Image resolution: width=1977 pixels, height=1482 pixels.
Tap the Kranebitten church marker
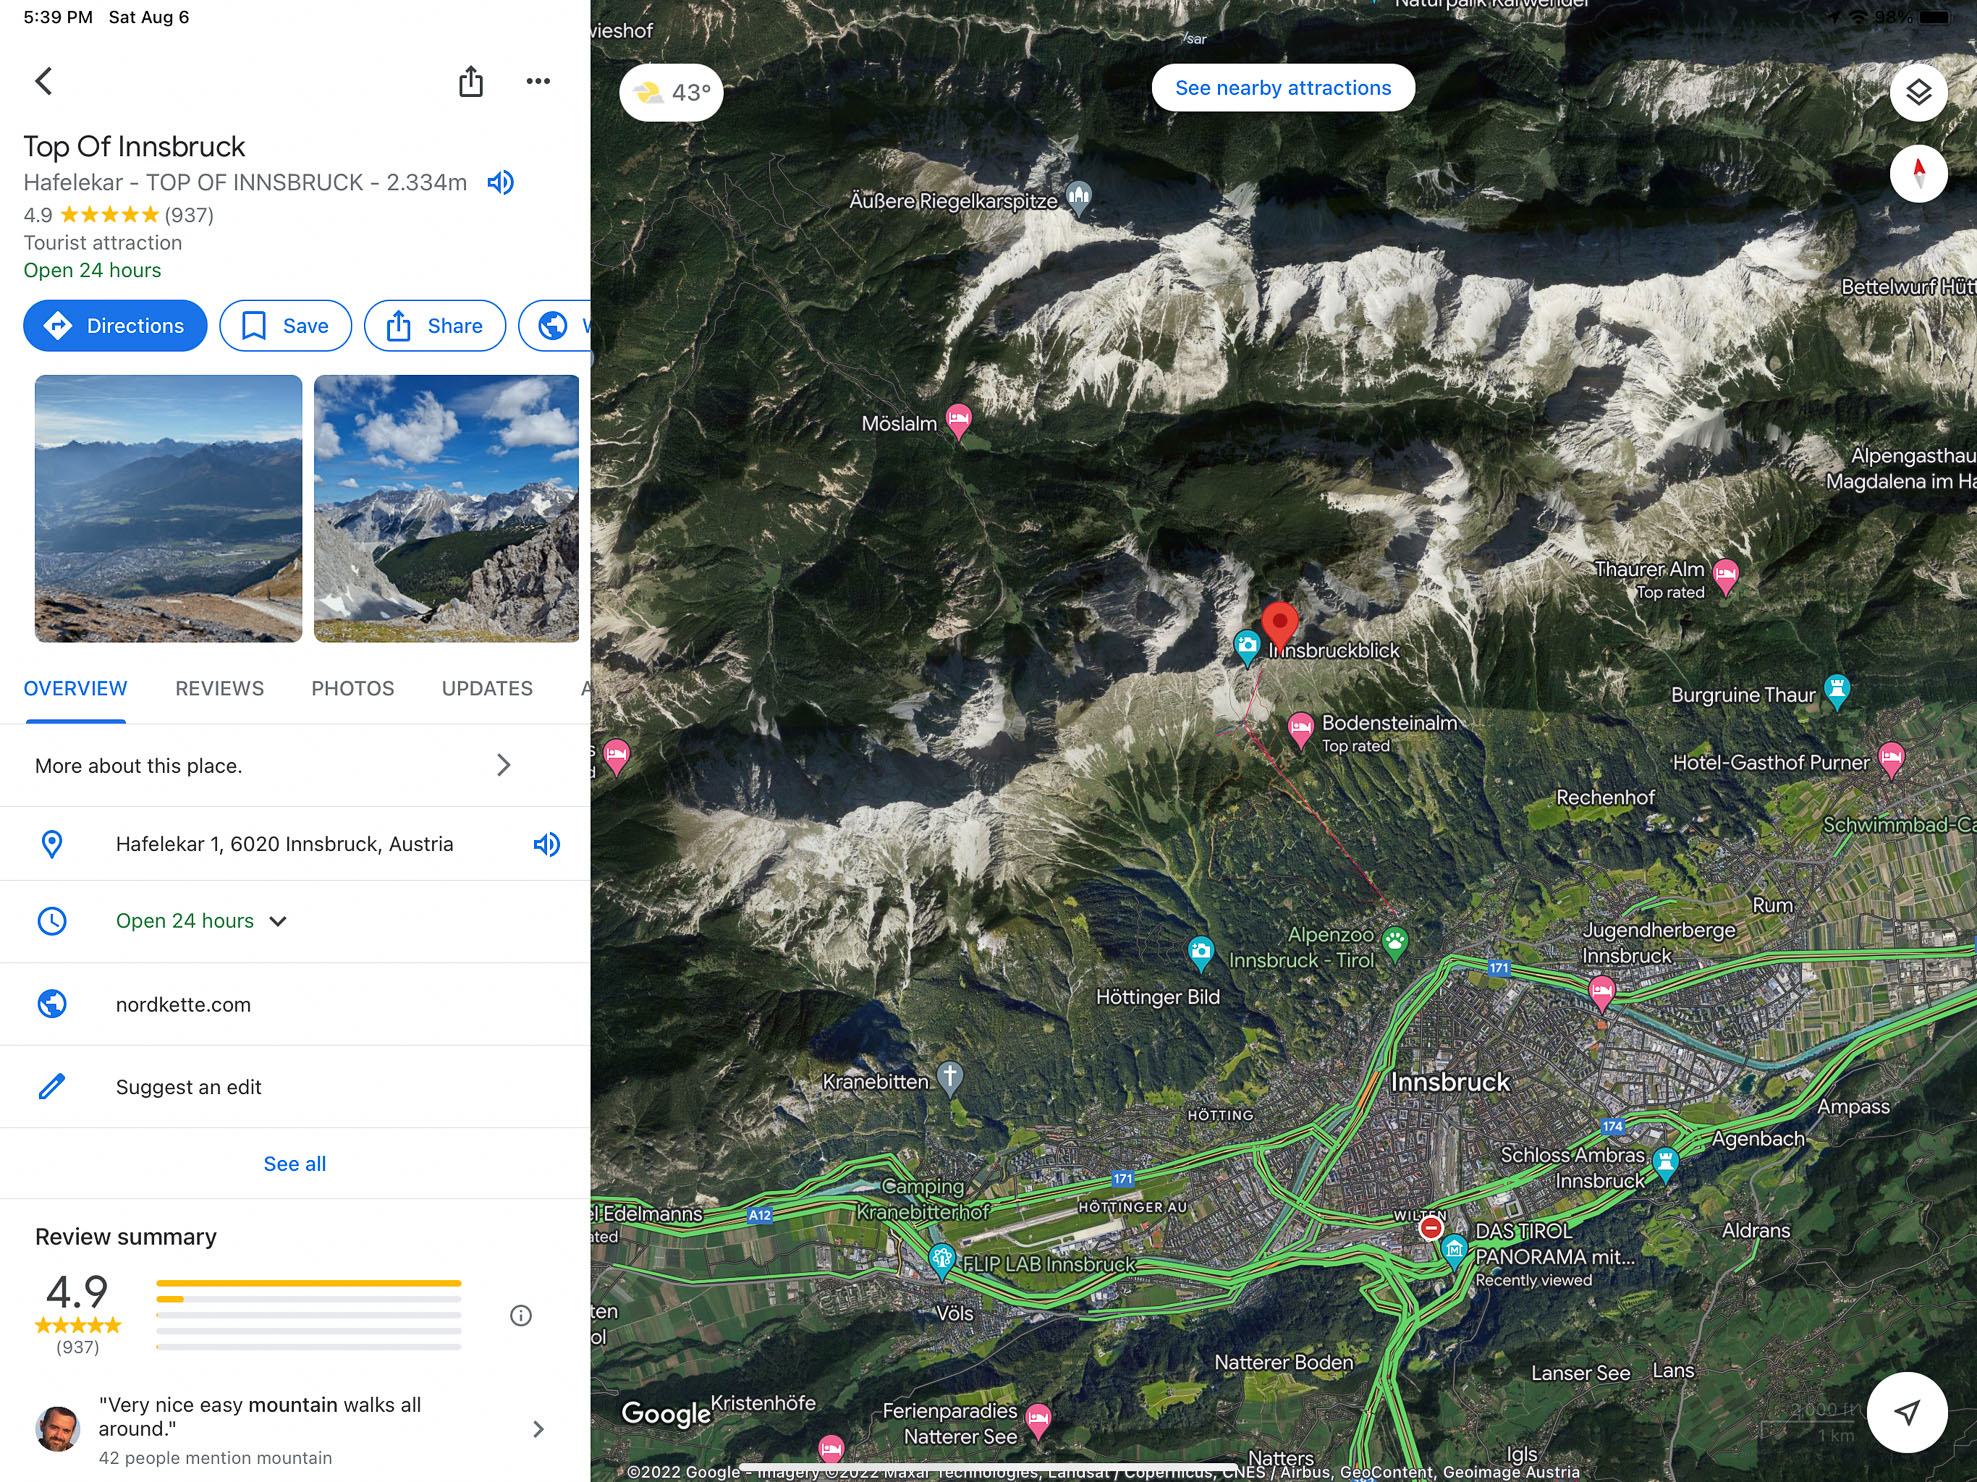pyautogui.click(x=950, y=1078)
